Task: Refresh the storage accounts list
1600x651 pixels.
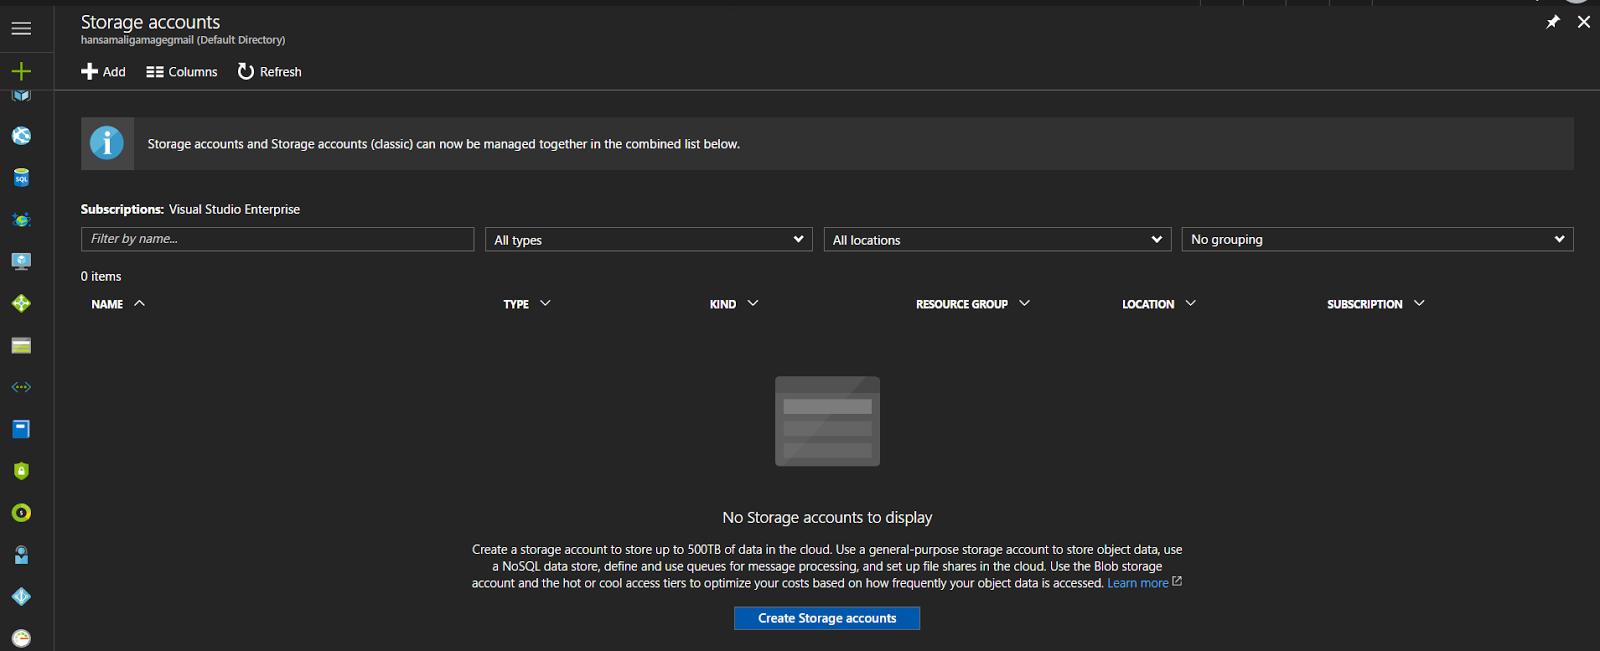Action: point(270,72)
